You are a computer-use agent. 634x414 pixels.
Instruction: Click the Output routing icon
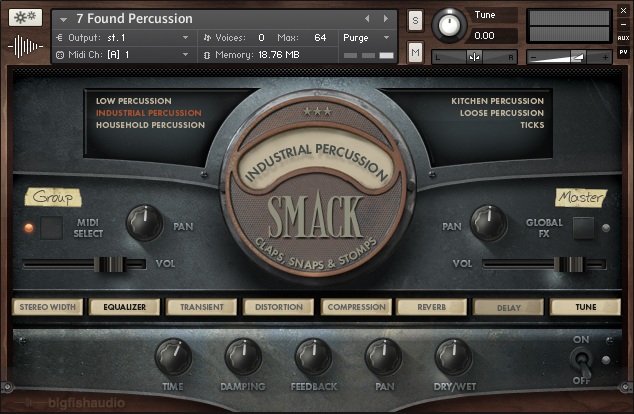click(59, 38)
